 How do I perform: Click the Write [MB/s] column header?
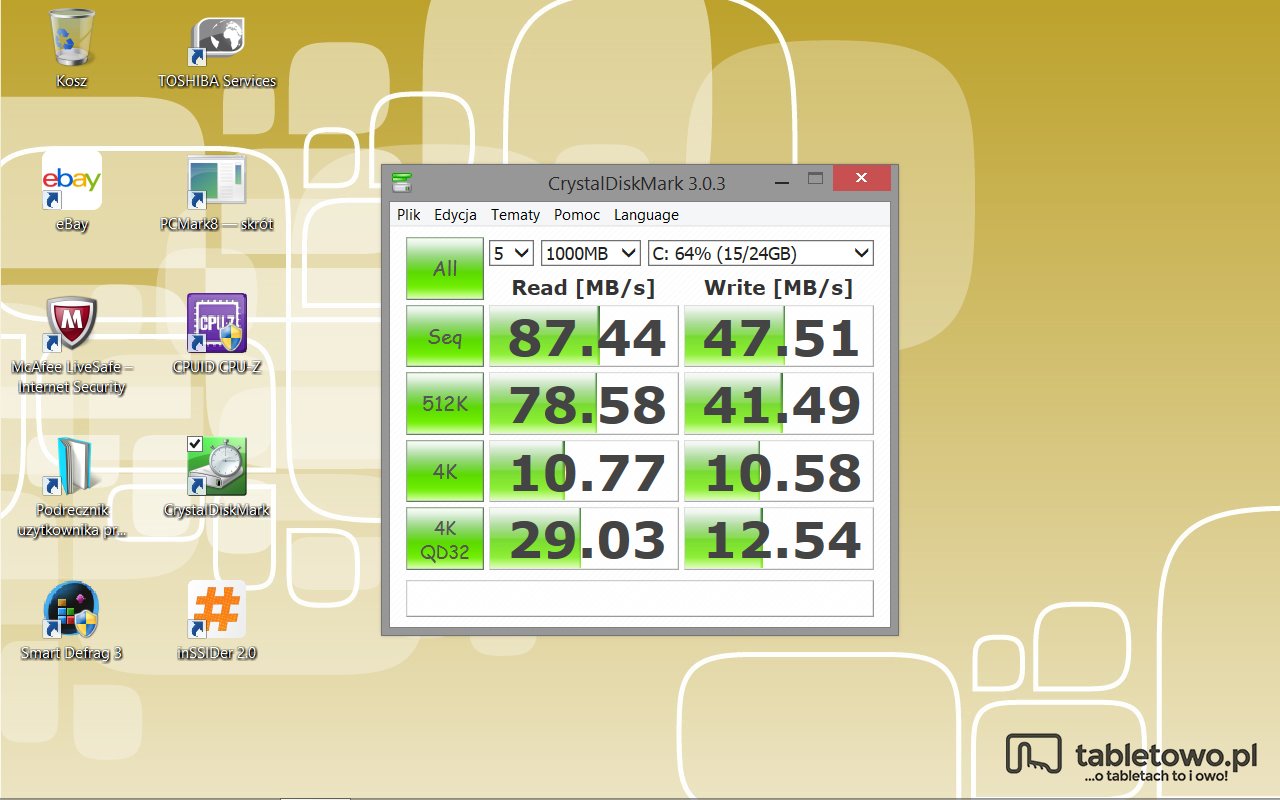pyautogui.click(x=779, y=288)
